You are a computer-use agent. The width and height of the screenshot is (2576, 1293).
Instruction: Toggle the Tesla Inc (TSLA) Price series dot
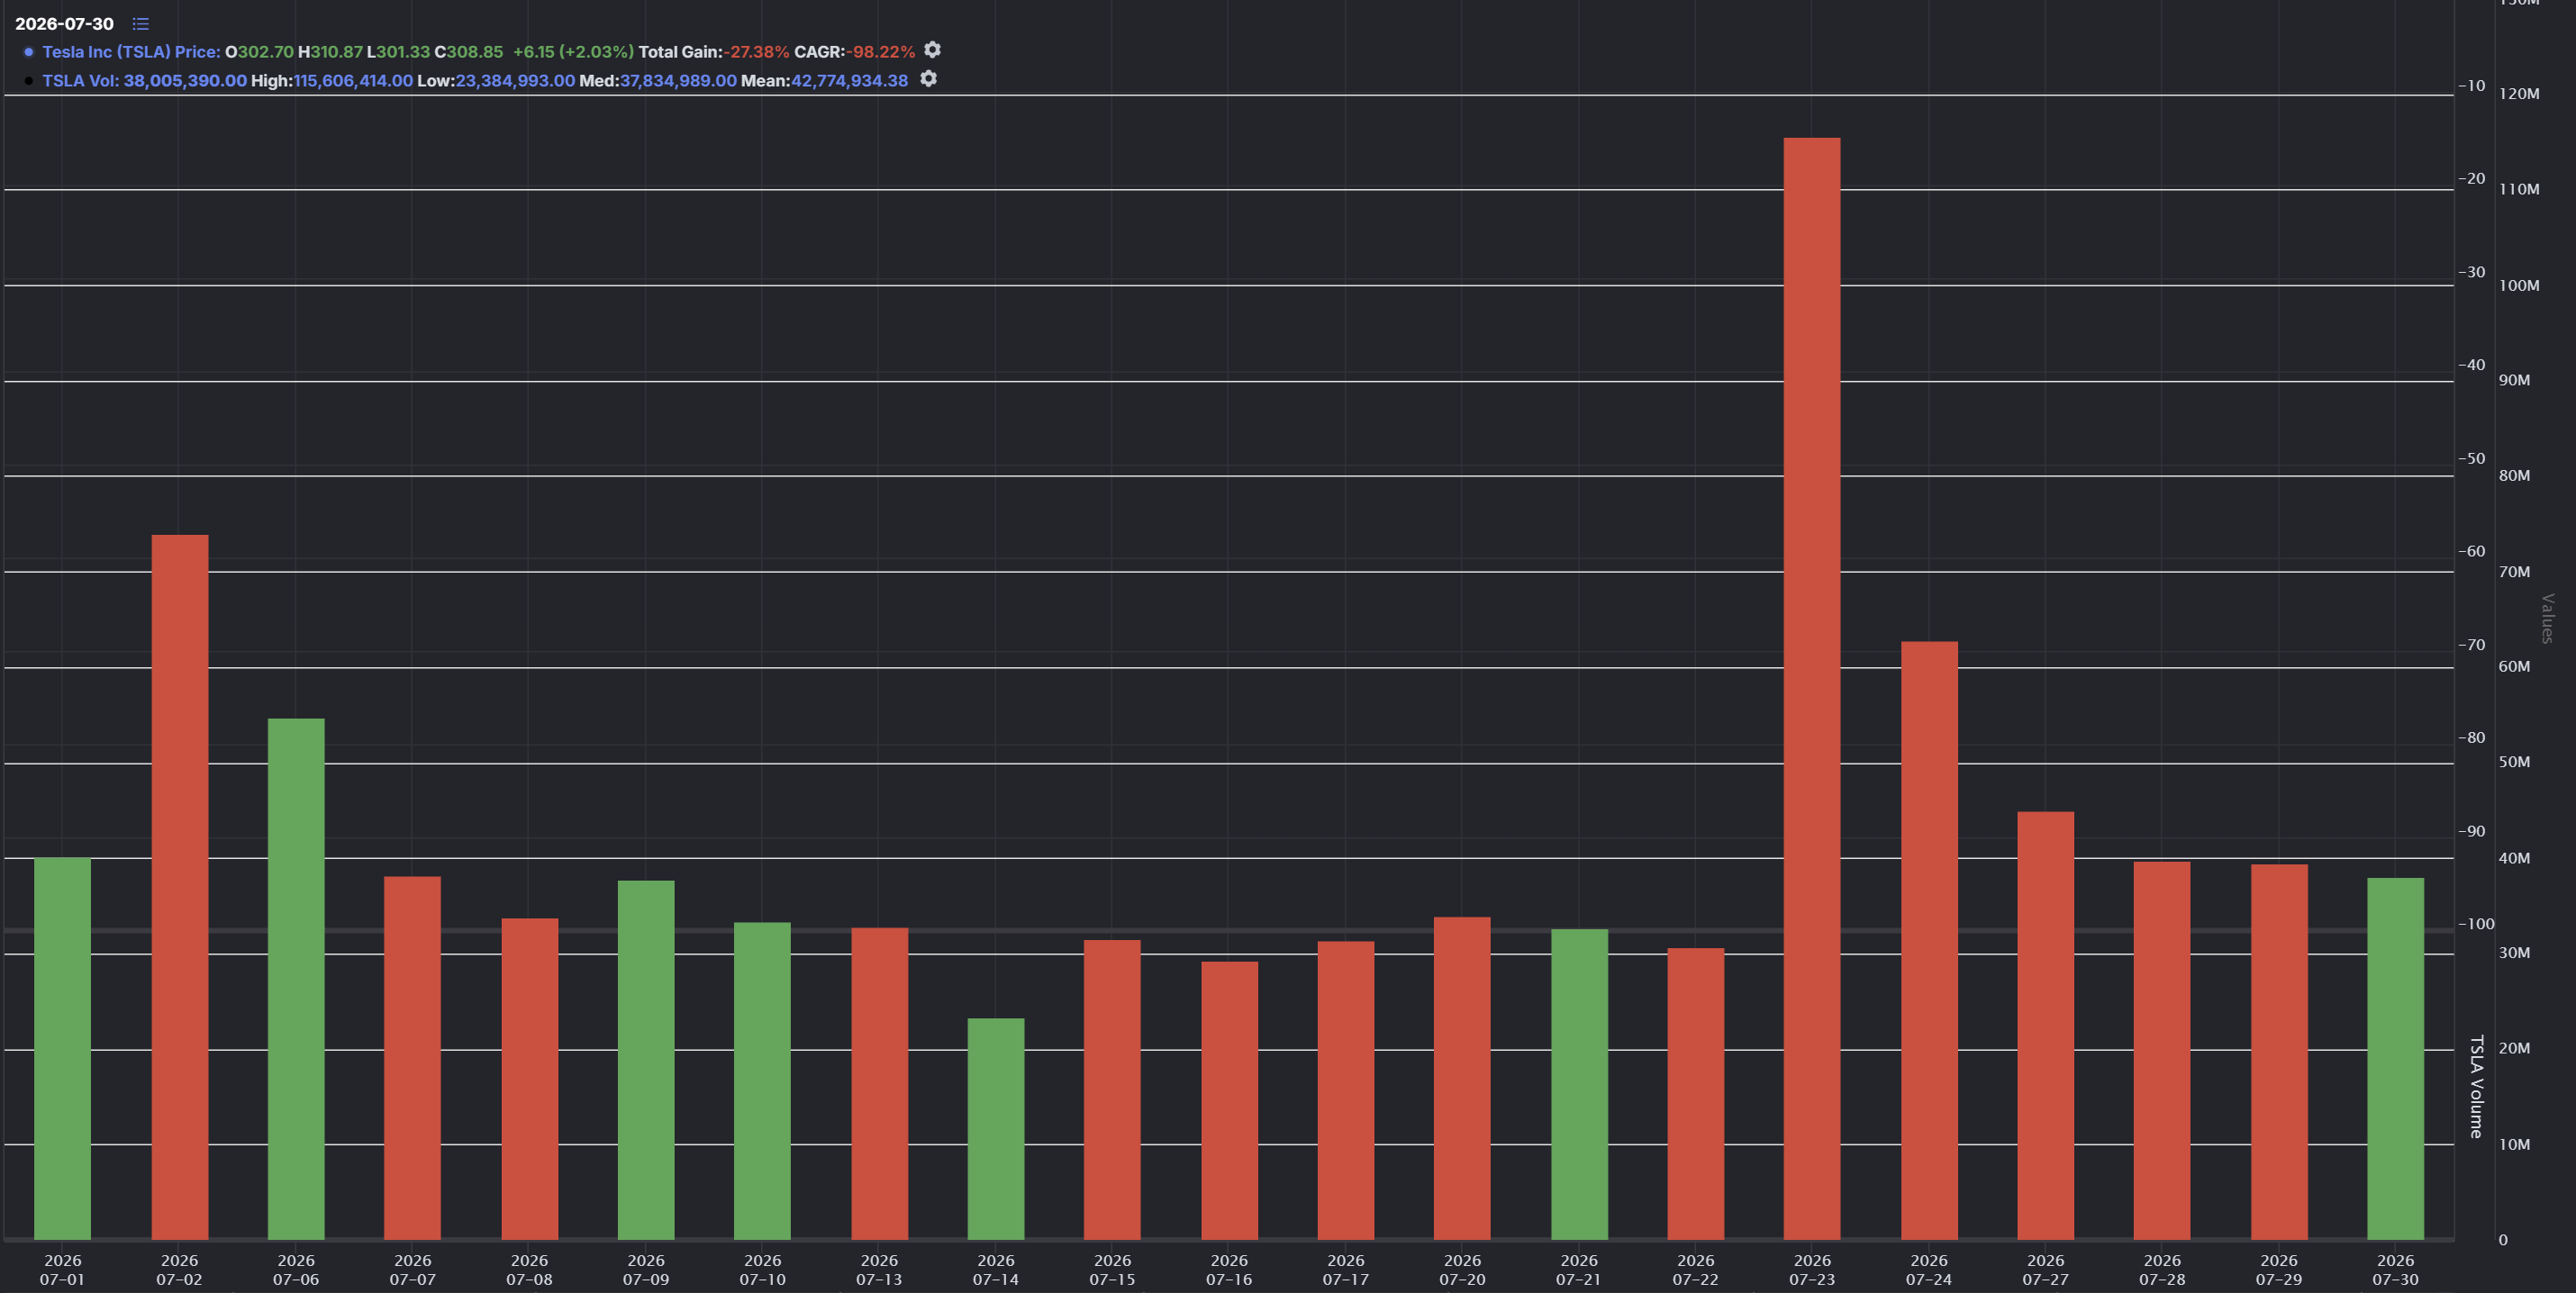(x=29, y=52)
